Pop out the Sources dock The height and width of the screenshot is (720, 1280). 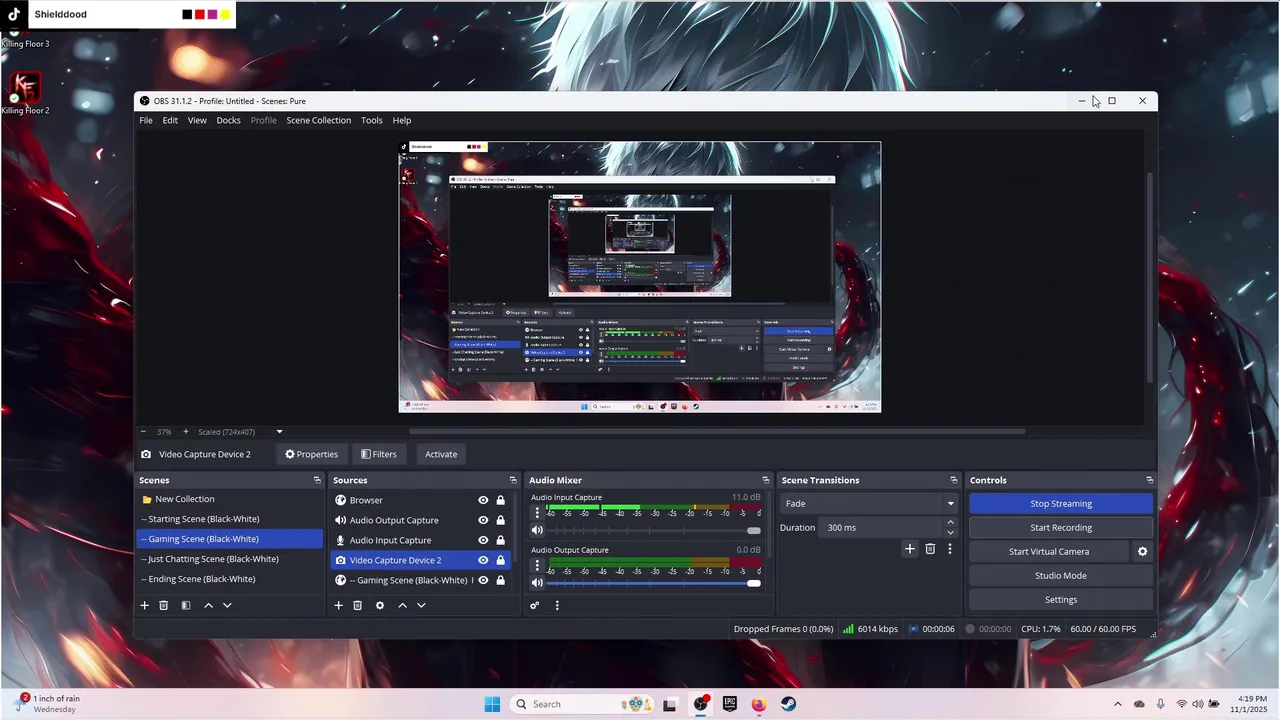tap(513, 480)
